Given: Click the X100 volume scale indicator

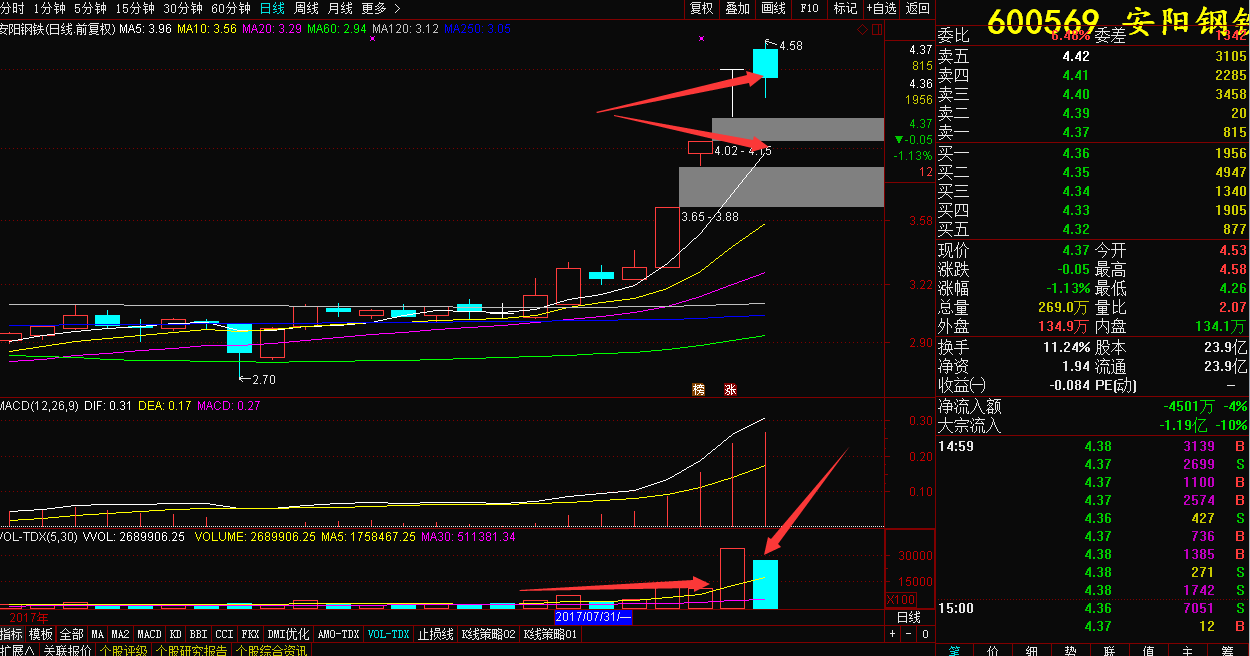Looking at the screenshot, I should point(900,600).
